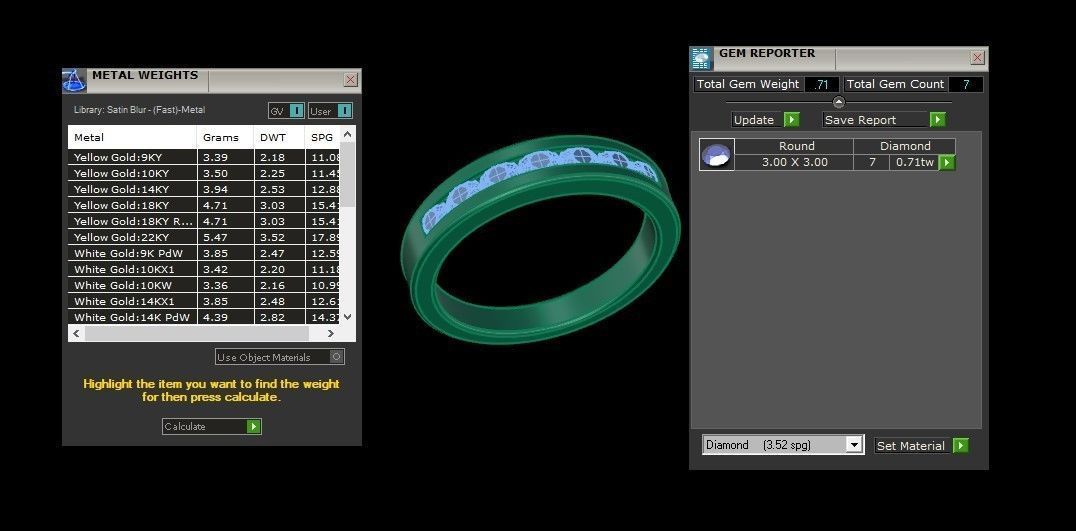Click the metal list scroll-down arrow
Viewport: 1076px width, 531px height.
click(347, 316)
